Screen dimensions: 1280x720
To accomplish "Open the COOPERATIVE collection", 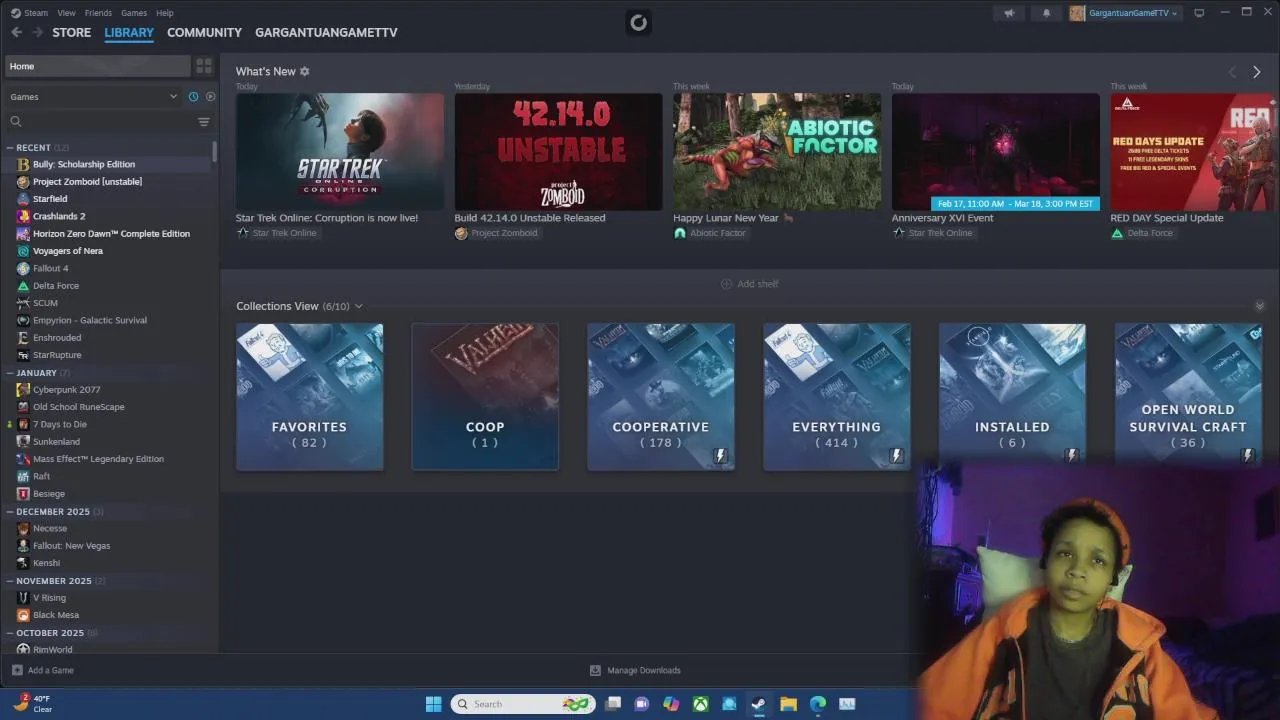I will pos(661,397).
